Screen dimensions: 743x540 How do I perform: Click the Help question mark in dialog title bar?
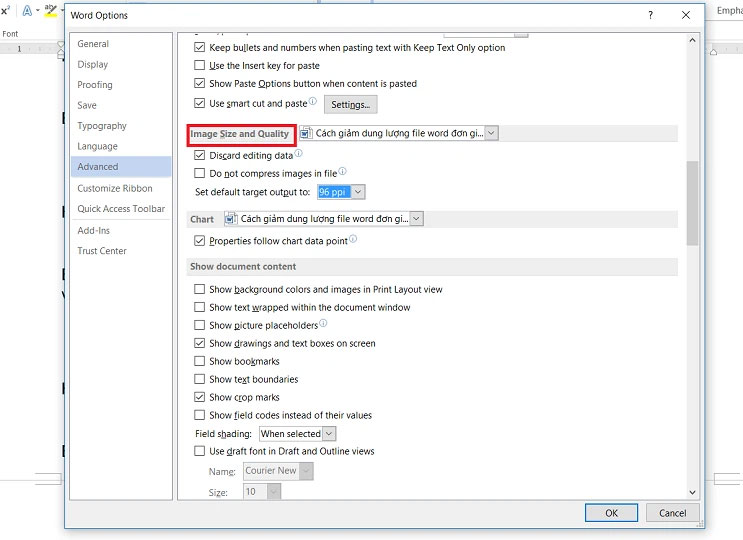[651, 15]
